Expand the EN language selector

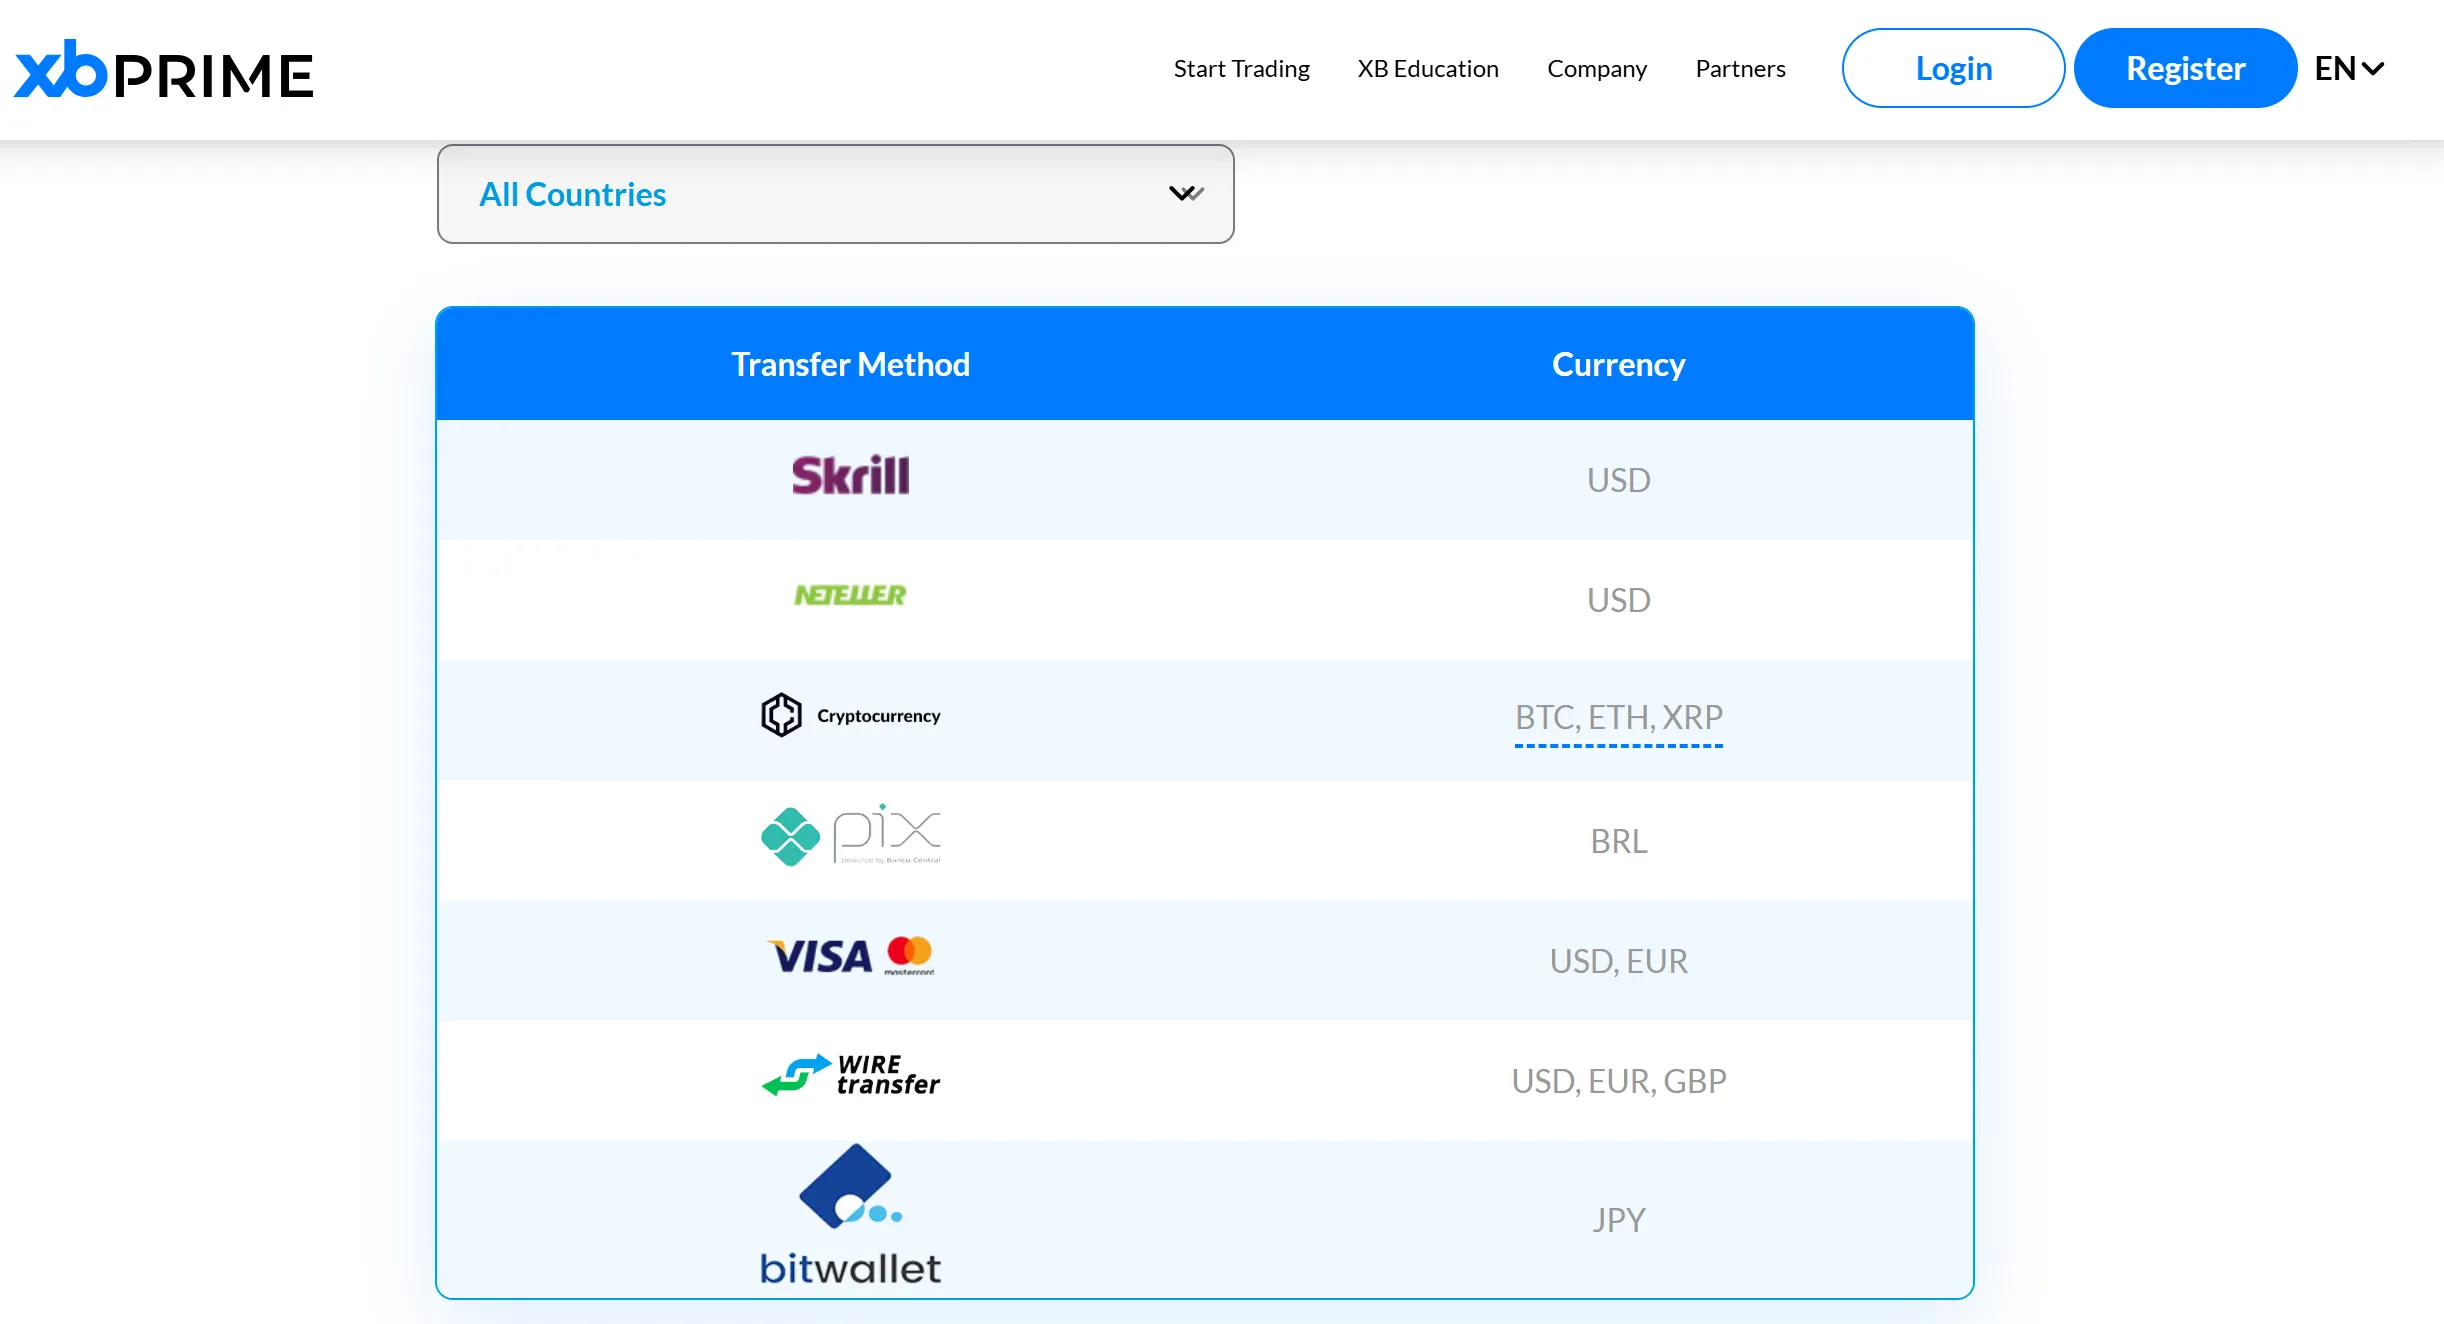tap(2349, 68)
